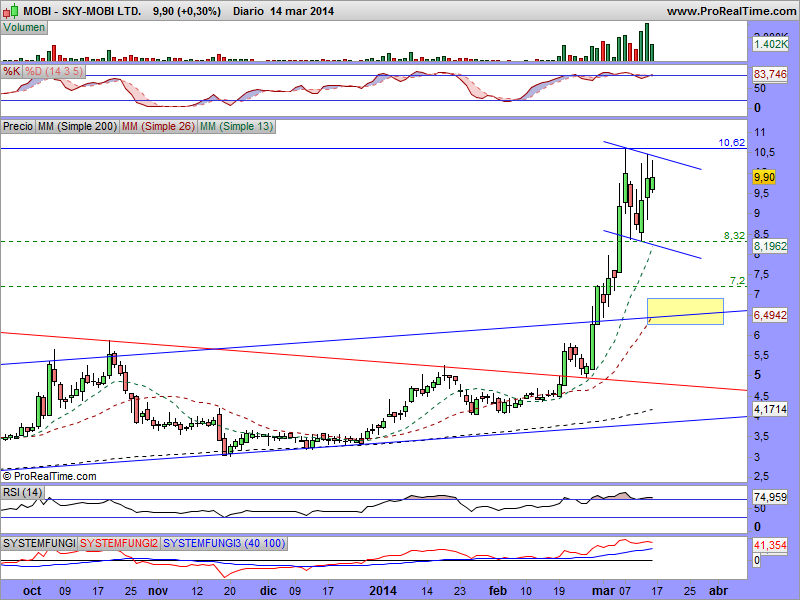The image size is (800, 600).
Task: Click the mar month axis label
Action: (604, 591)
